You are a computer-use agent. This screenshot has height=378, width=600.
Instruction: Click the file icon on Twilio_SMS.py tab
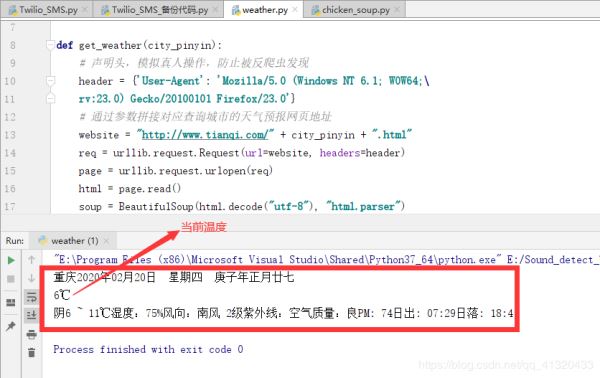(13, 10)
